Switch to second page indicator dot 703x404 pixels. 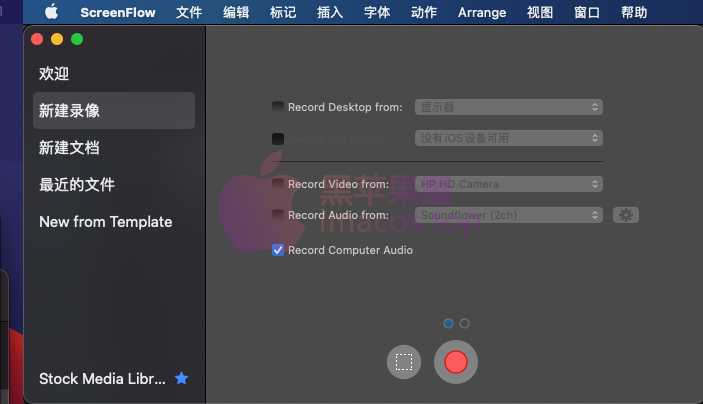[x=464, y=323]
